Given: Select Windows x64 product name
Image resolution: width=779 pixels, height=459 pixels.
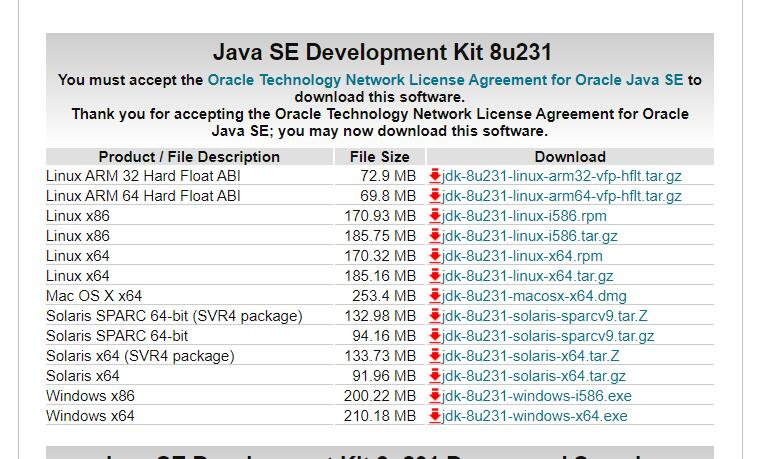Looking at the screenshot, I should point(90,416).
